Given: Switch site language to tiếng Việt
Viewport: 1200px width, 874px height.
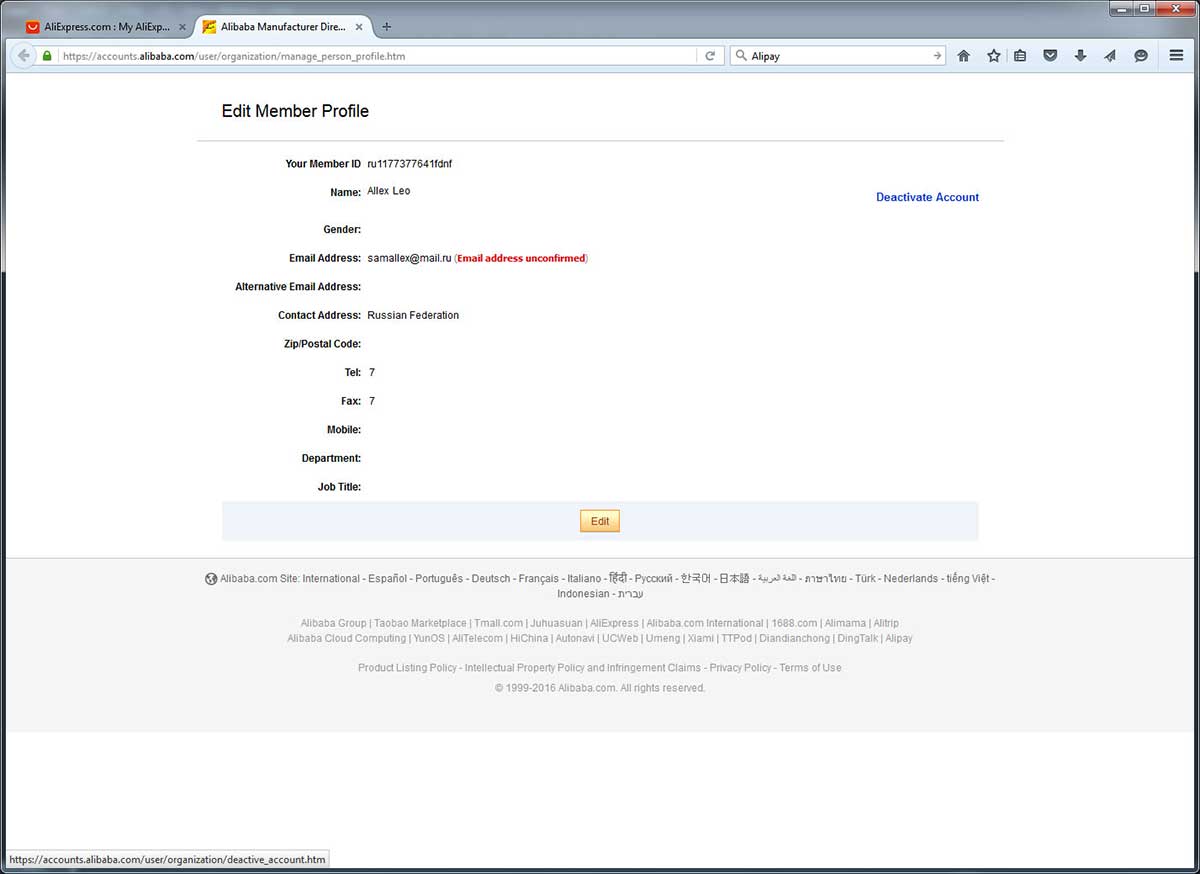Looking at the screenshot, I should click(x=968, y=579).
